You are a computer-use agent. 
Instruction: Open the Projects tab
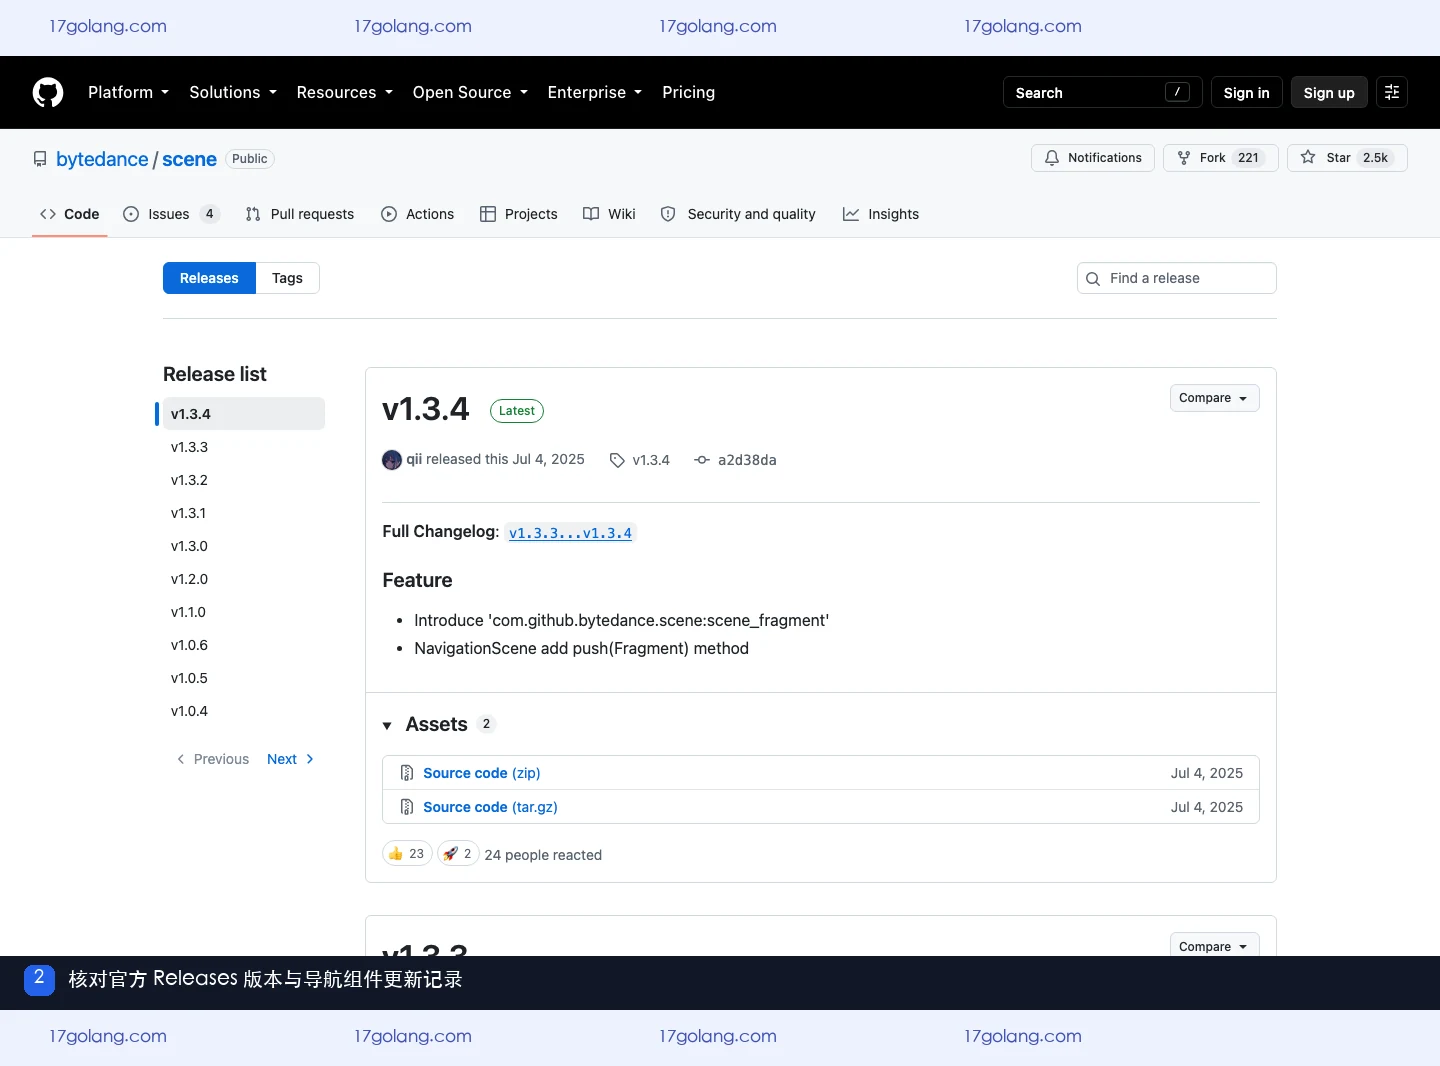point(519,214)
